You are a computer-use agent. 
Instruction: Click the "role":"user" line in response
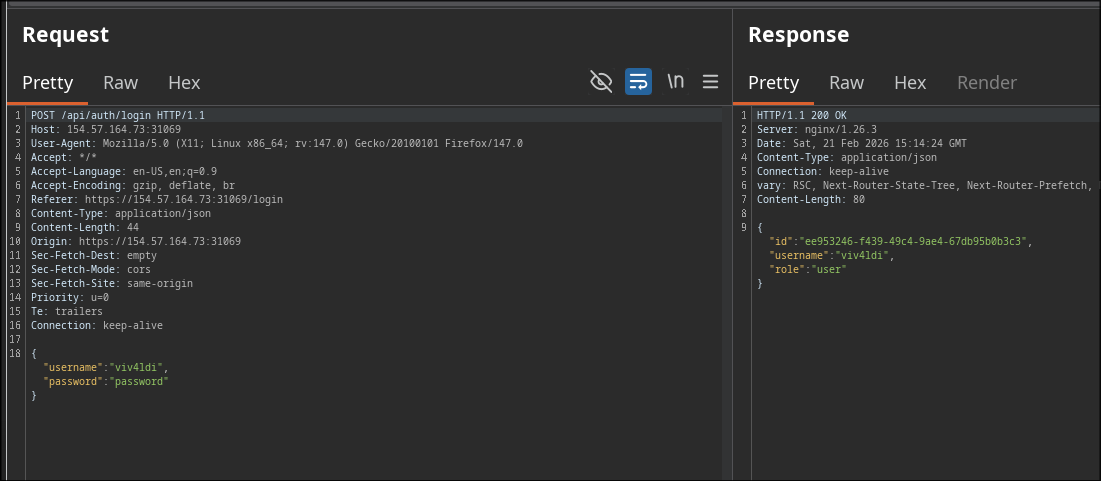tap(808, 270)
